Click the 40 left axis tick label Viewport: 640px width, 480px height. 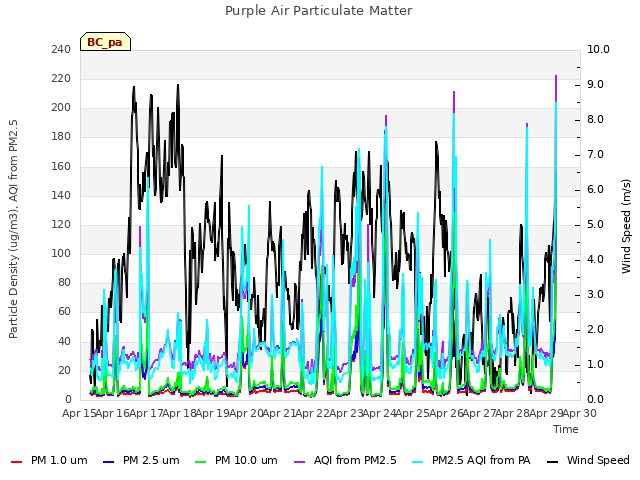pos(64,341)
